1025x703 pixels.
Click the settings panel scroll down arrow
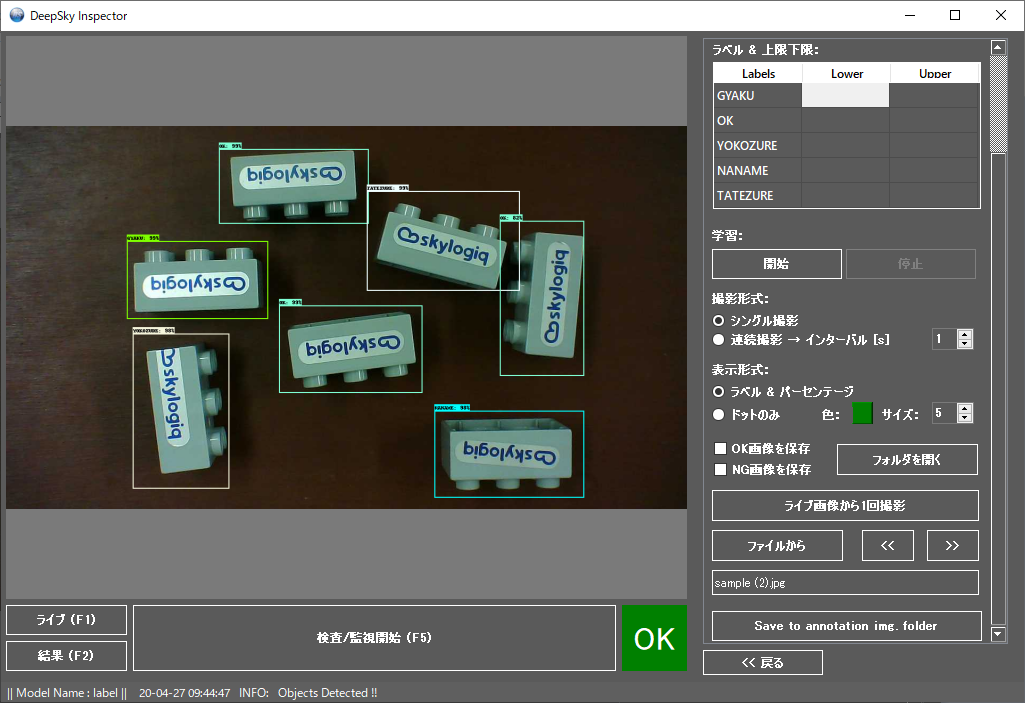998,633
